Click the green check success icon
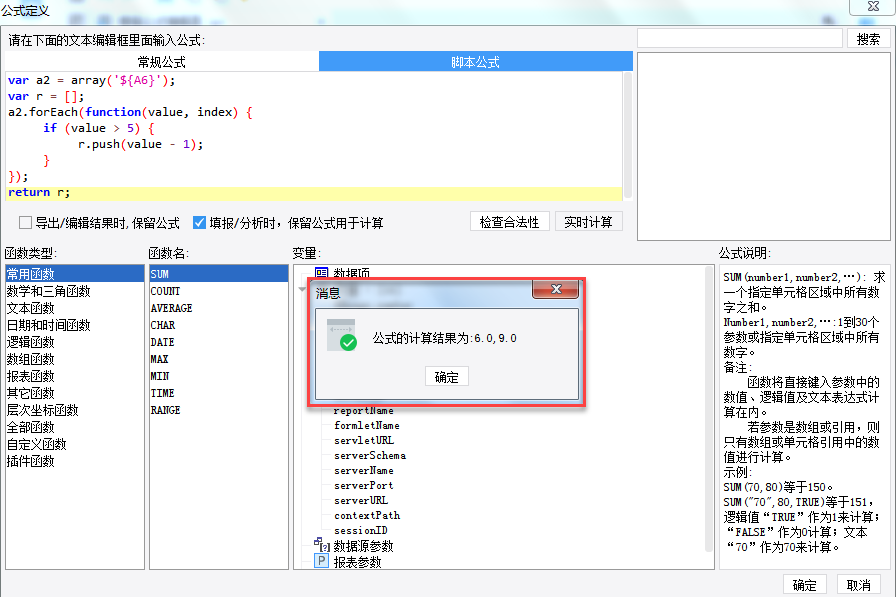Image resolution: width=896 pixels, height=597 pixels. click(x=348, y=342)
